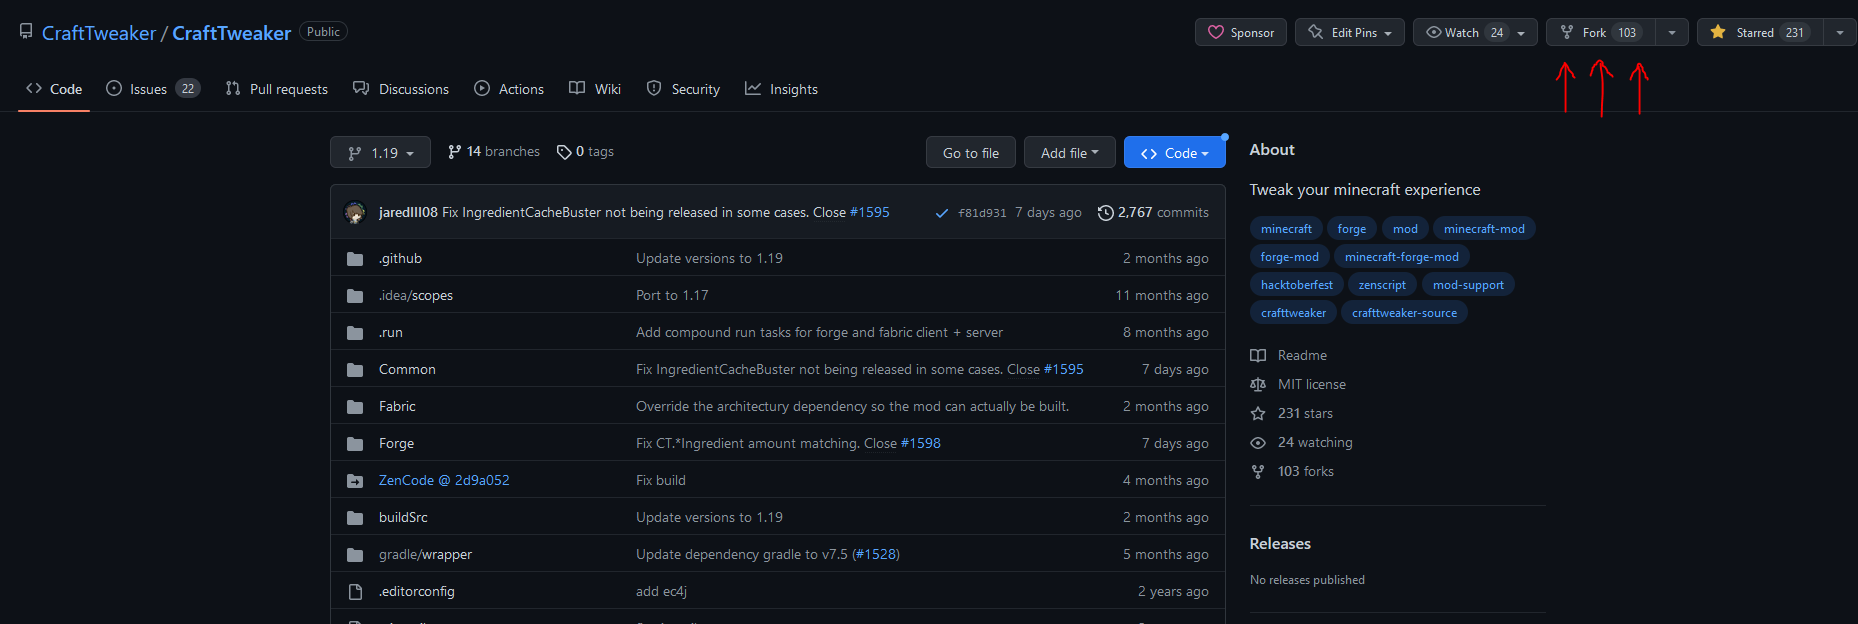1858x624 pixels.
Task: Open the Watch notifications dropdown
Action: tap(1475, 32)
